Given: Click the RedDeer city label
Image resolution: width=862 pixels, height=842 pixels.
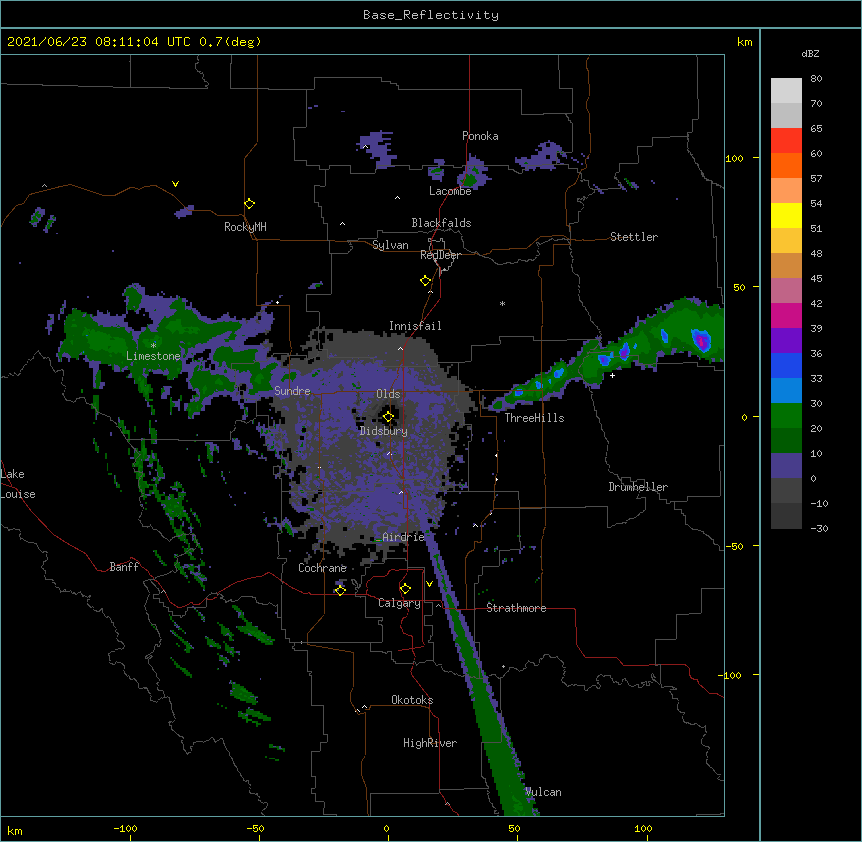Looking at the screenshot, I should coord(440,255).
